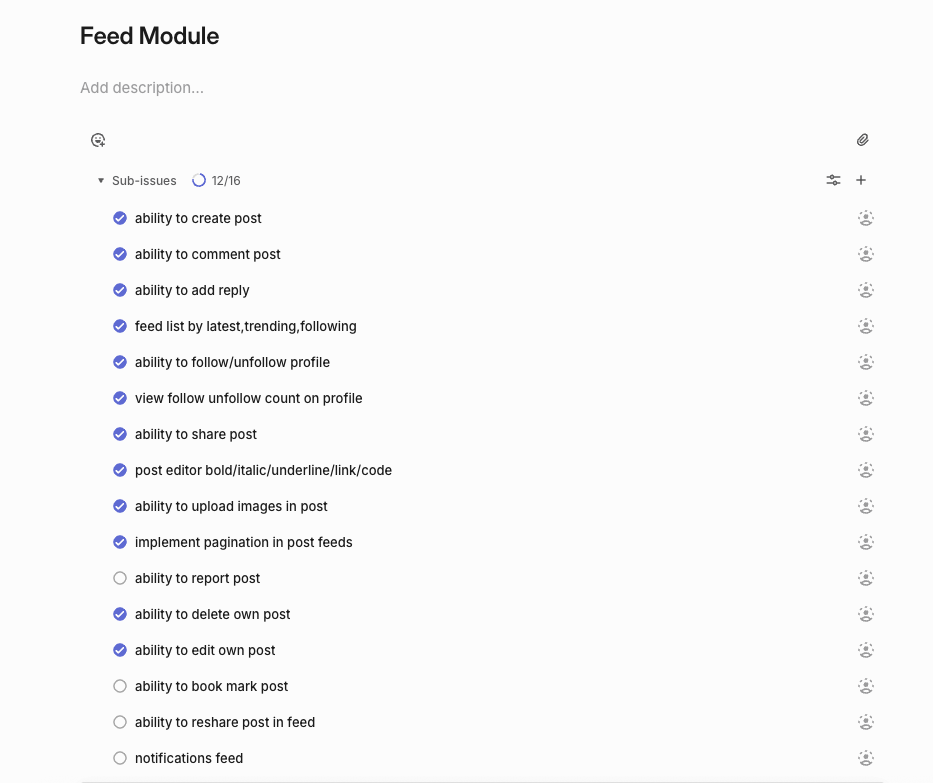Set assignee on 'notifications feed' row
933x783 pixels.
[866, 758]
